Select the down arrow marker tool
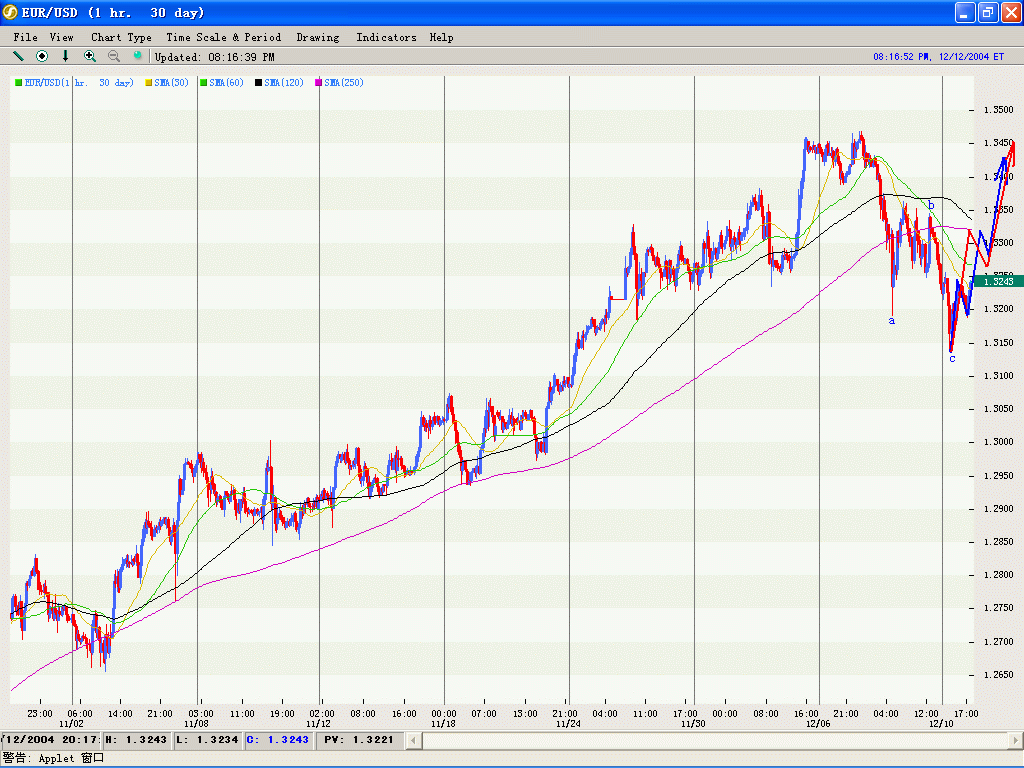This screenshot has width=1024, height=768. (x=66, y=56)
